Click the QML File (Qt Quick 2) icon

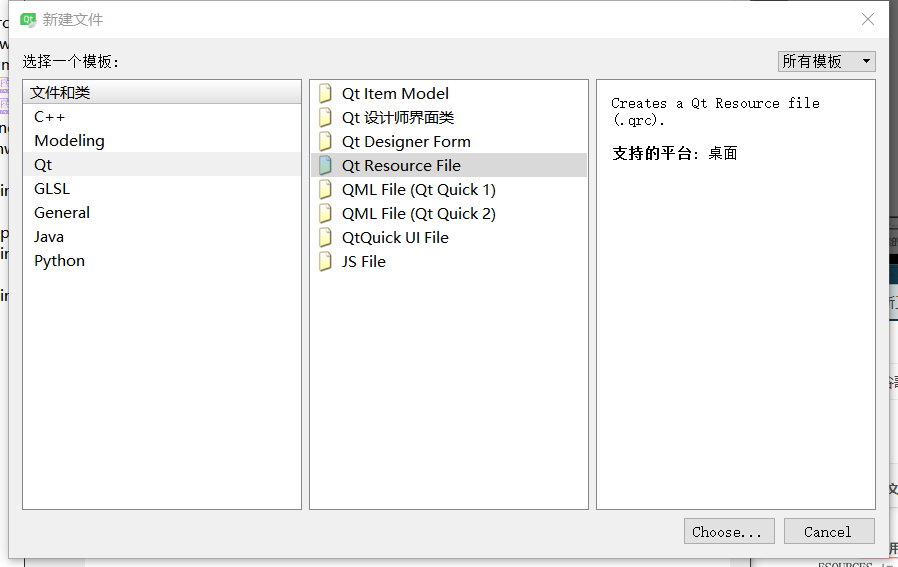325,214
